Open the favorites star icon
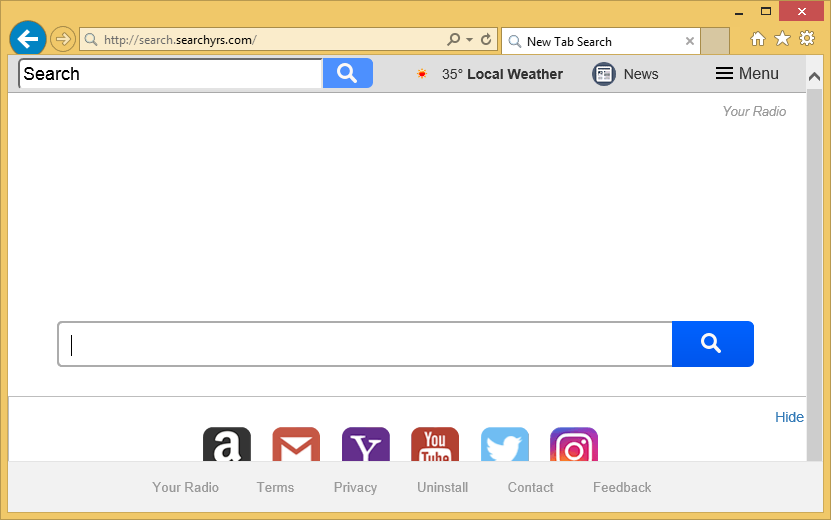Screen dimensions: 831x520 point(782,39)
